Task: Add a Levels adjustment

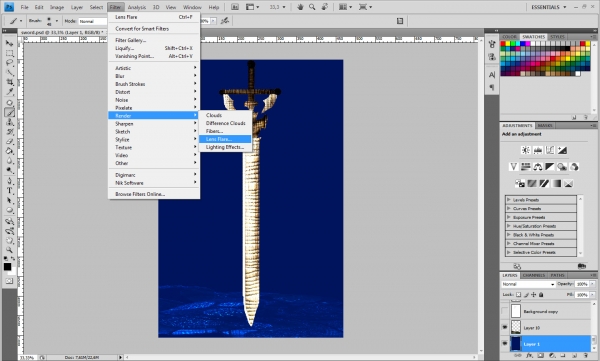Action: pyautogui.click(x=538, y=150)
